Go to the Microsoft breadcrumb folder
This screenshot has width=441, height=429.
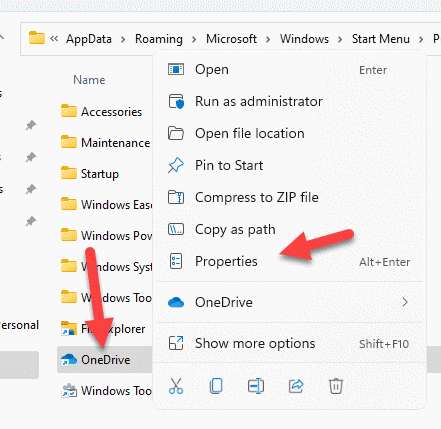[x=231, y=39]
